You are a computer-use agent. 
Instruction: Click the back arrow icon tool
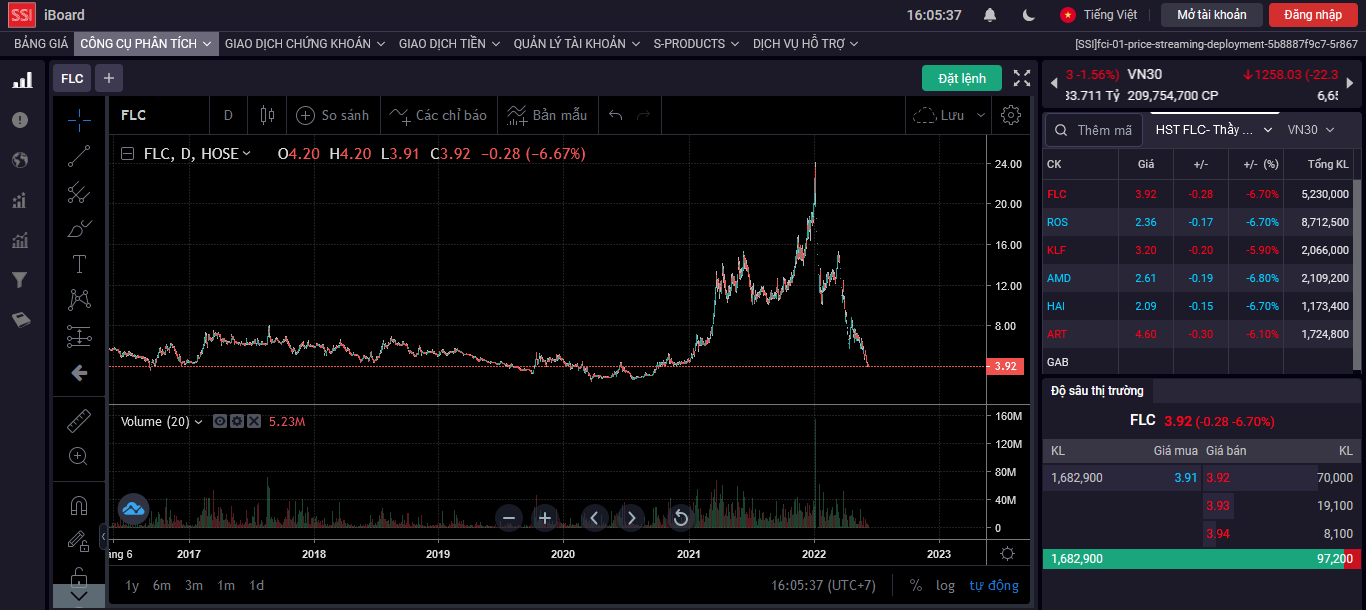[x=79, y=373]
